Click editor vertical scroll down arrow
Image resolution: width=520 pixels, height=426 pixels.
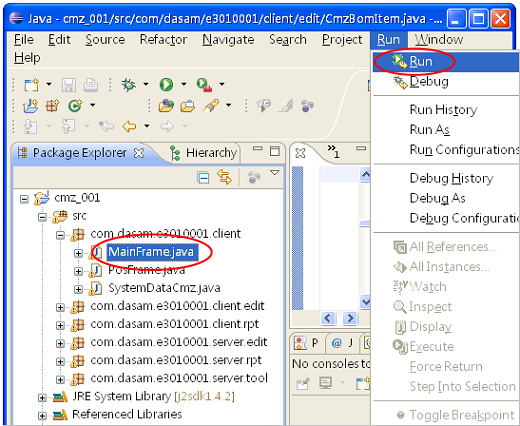point(365,302)
